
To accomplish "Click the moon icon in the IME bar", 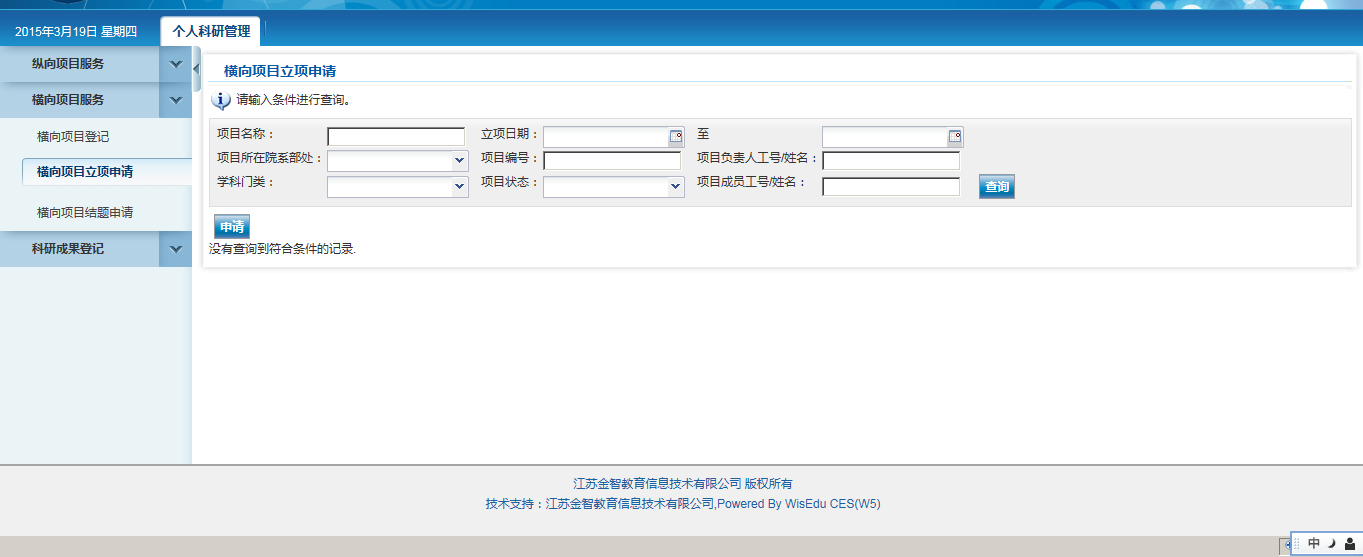I will point(1331,543).
